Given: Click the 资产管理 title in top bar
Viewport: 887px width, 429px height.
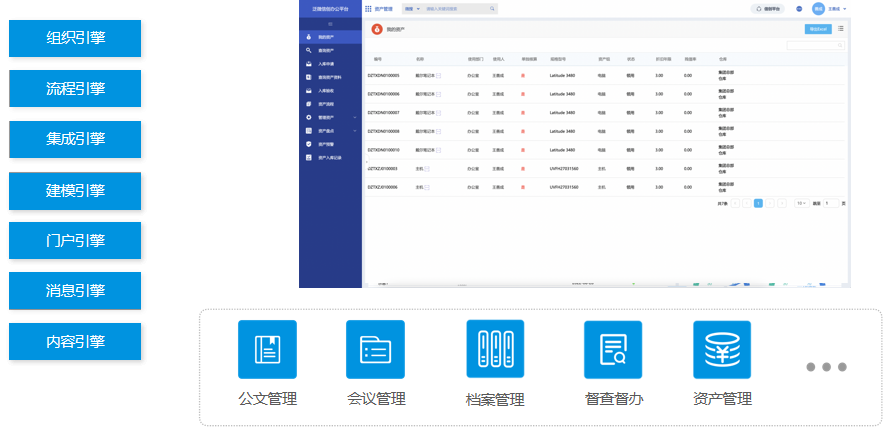Looking at the screenshot, I should click(384, 9).
